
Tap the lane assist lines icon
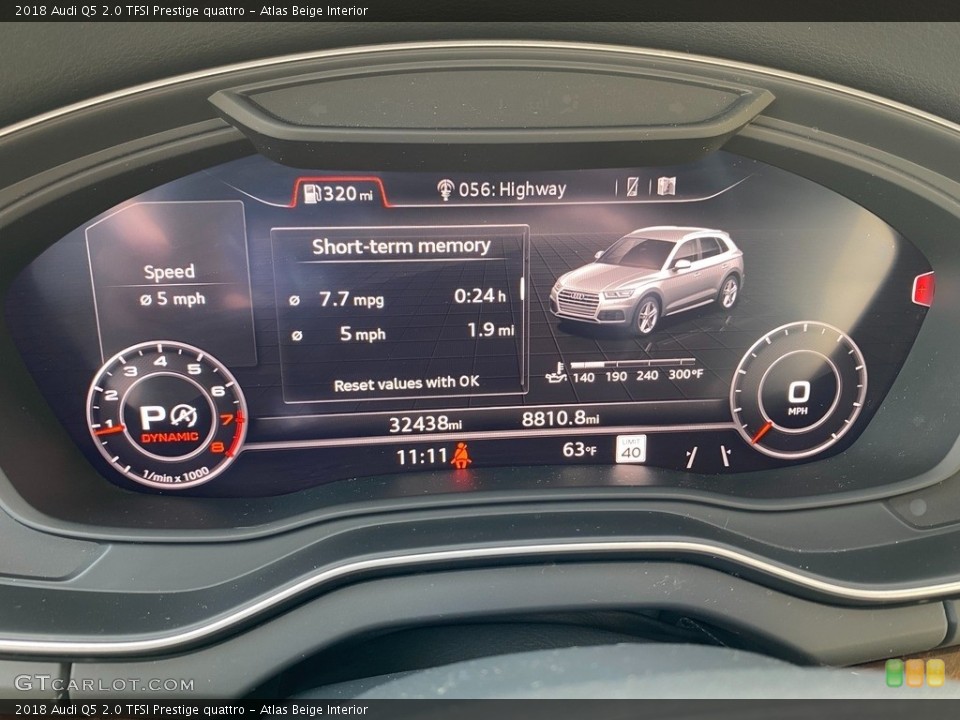pos(709,456)
